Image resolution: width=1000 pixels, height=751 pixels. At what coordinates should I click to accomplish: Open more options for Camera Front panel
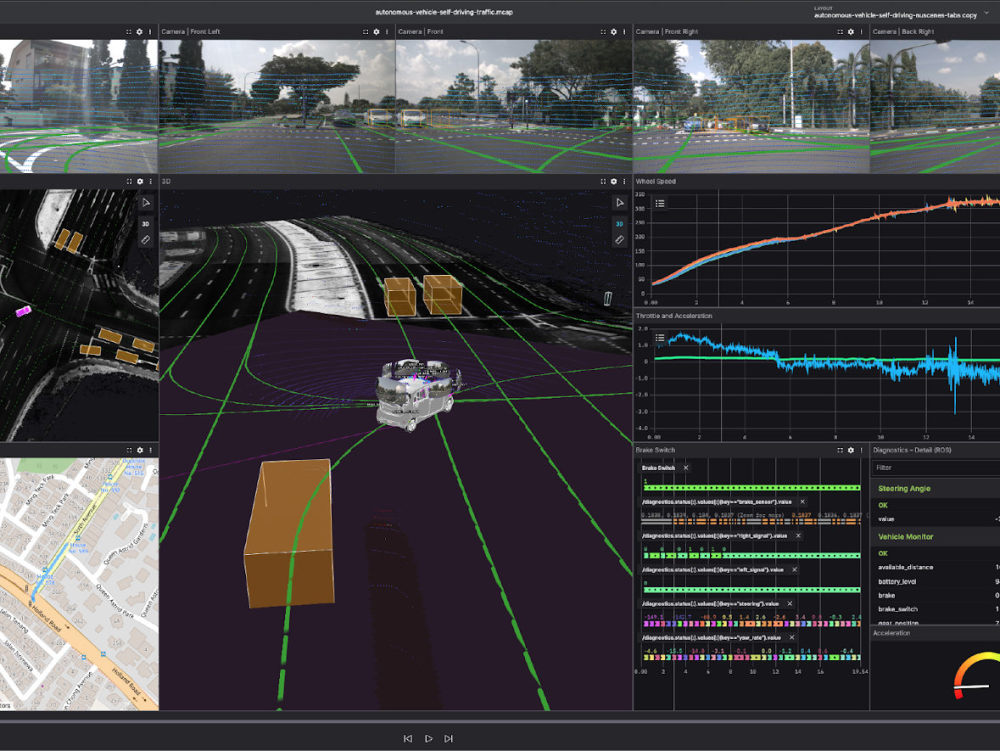[624, 31]
